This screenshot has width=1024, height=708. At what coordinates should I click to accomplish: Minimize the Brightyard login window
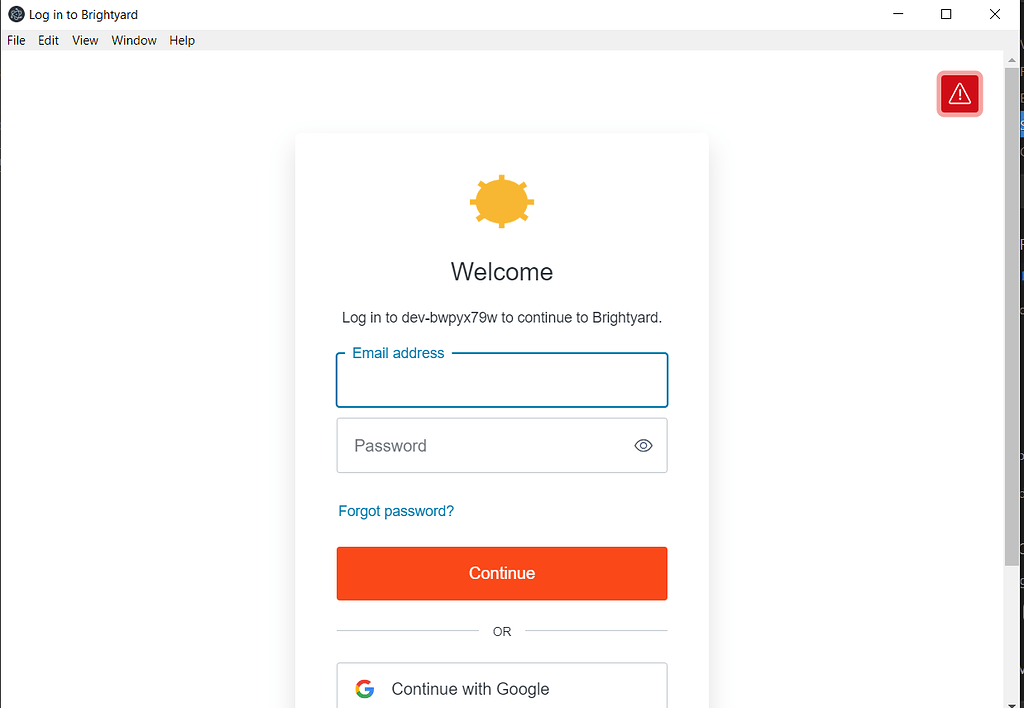897,14
